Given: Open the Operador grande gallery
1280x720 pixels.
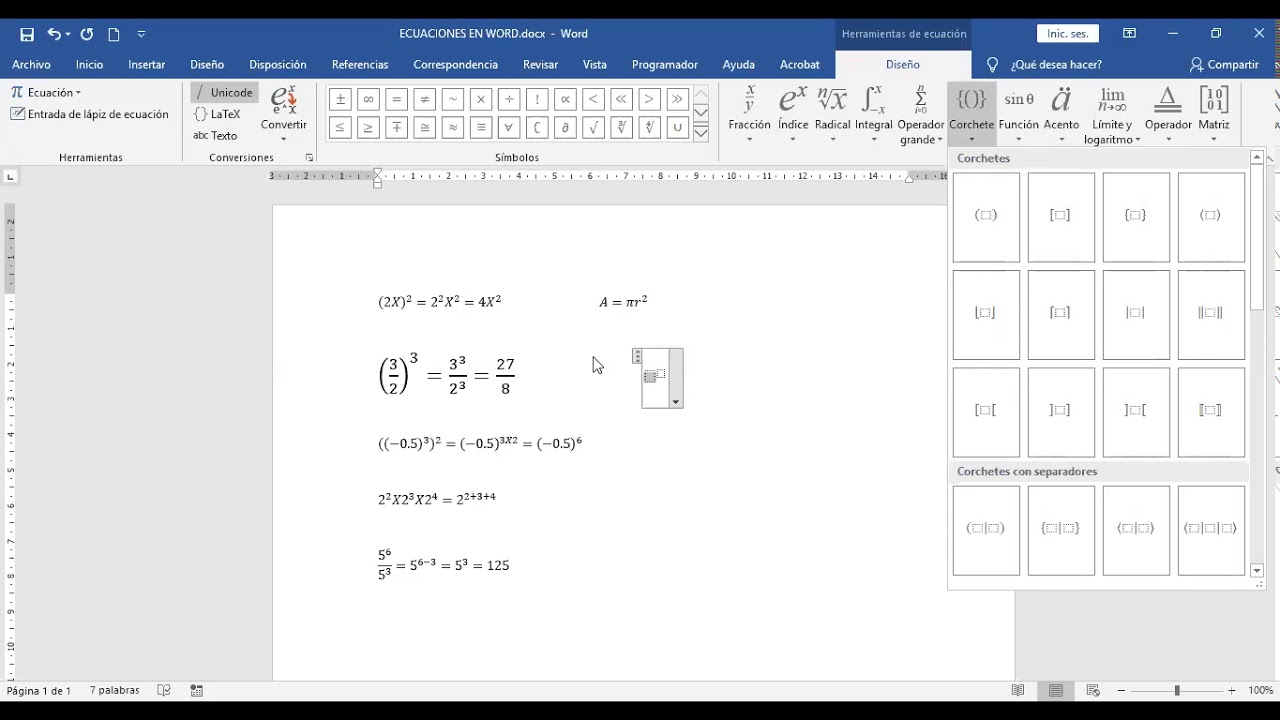Looking at the screenshot, I should tap(920, 115).
